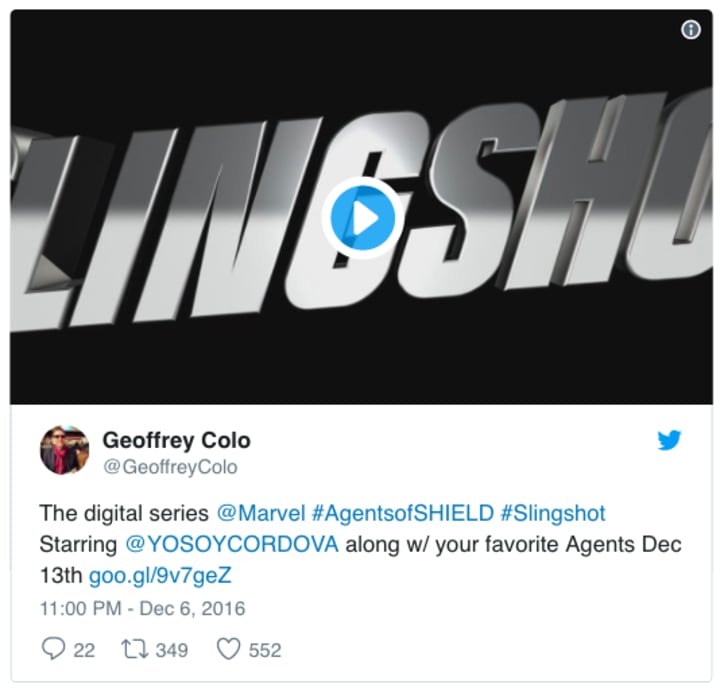Open the reply speech bubble icon

tap(53, 649)
